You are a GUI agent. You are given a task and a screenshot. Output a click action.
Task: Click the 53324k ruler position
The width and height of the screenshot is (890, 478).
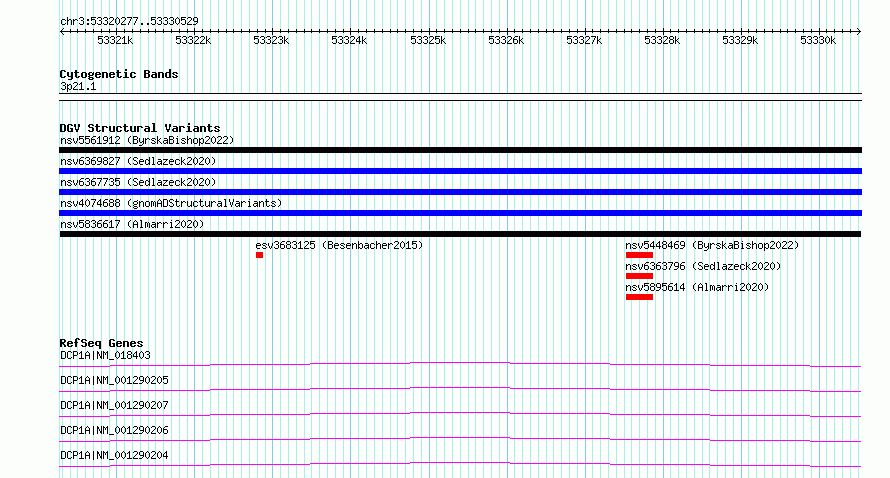tap(349, 40)
